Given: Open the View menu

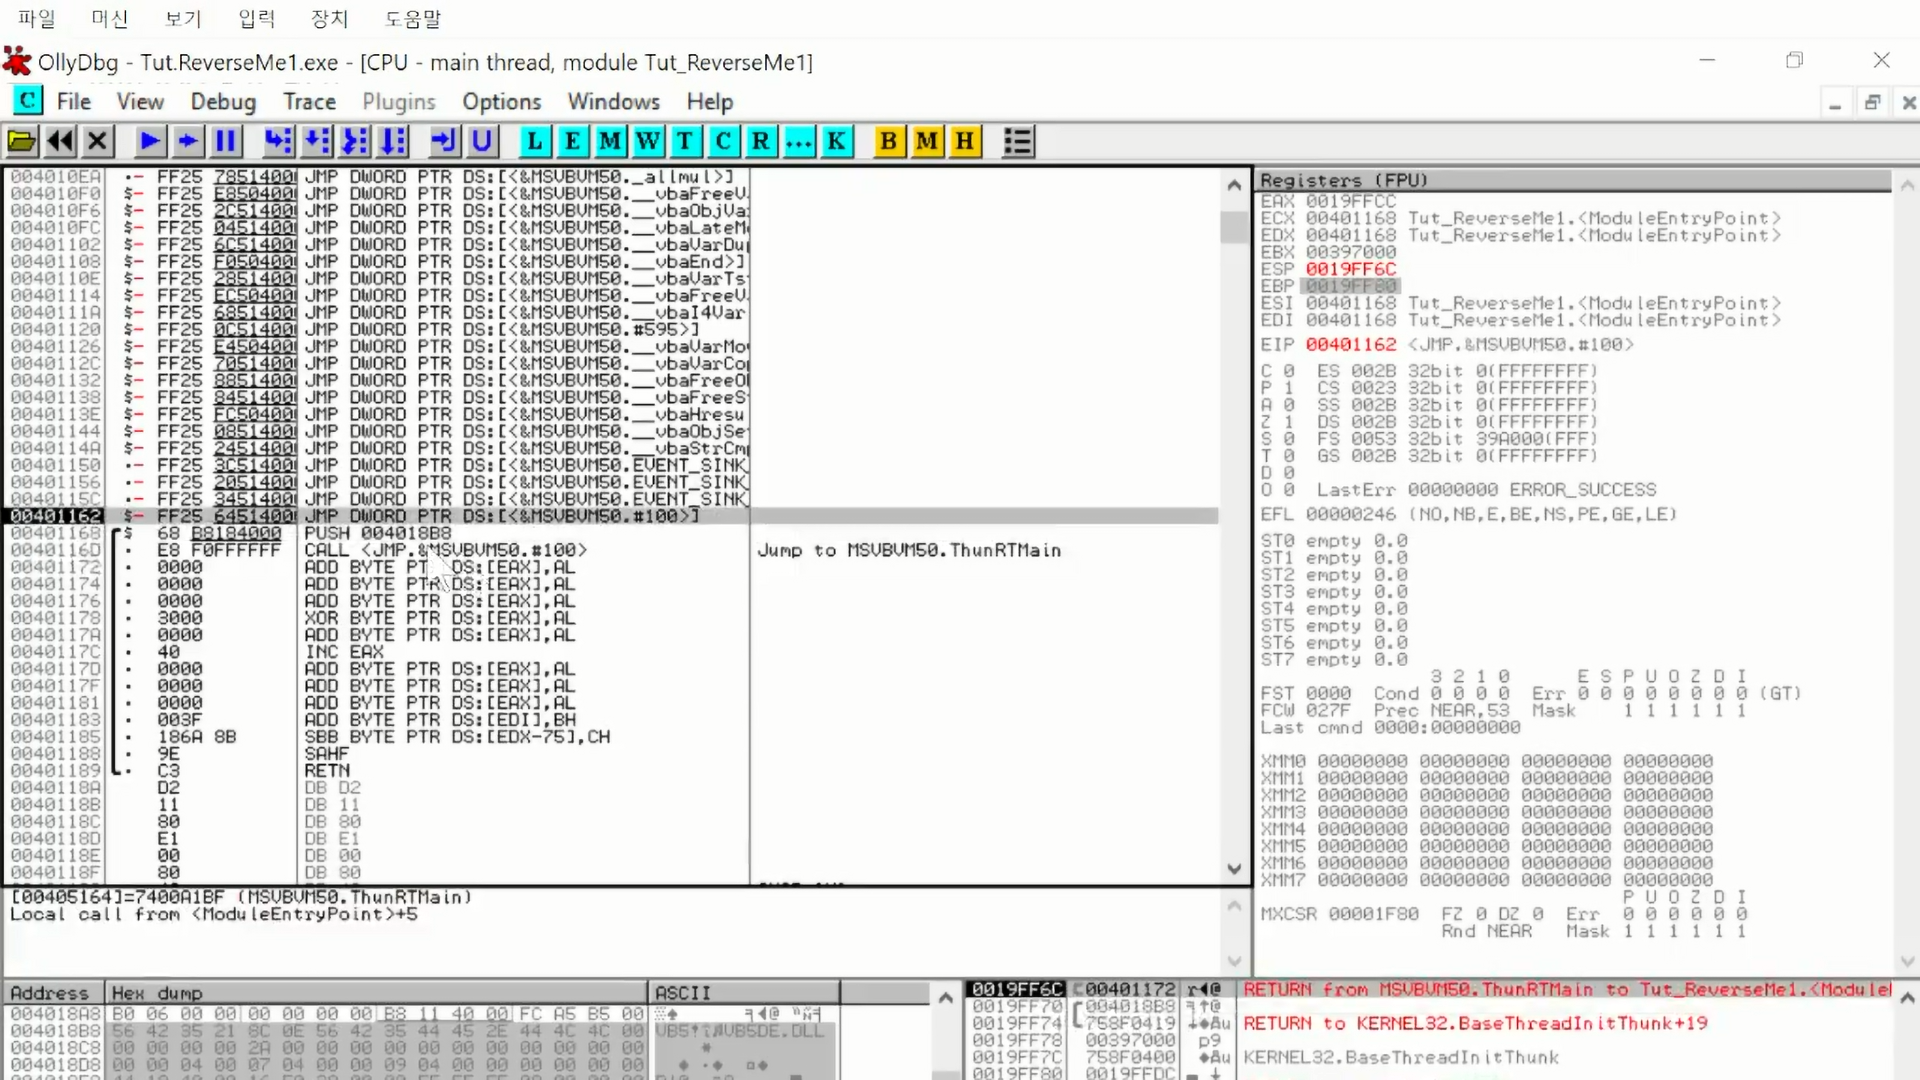Looking at the screenshot, I should pos(140,102).
